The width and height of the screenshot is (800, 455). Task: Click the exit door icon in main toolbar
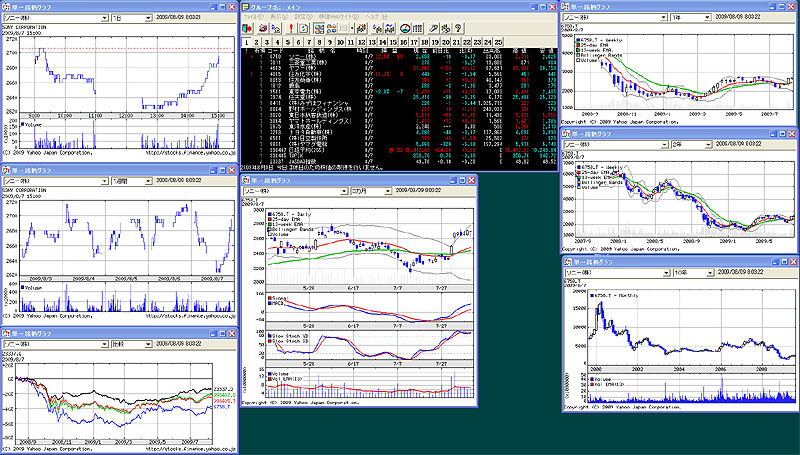click(x=247, y=28)
